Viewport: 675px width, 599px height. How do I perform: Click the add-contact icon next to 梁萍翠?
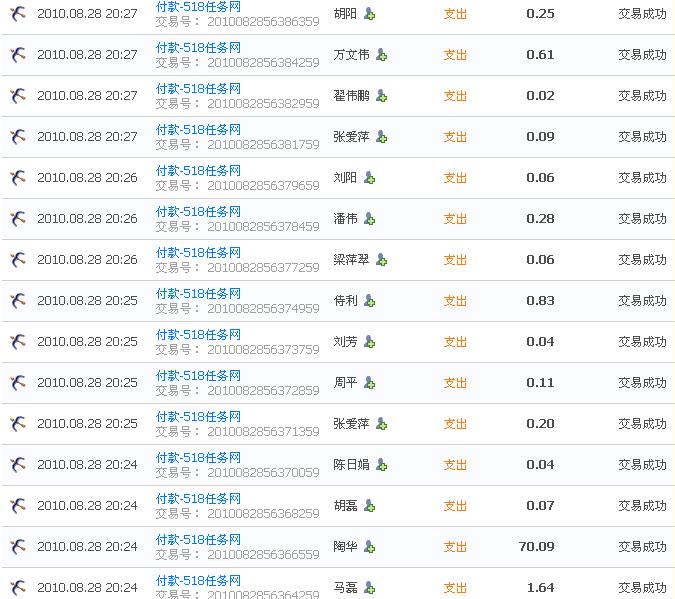381,260
